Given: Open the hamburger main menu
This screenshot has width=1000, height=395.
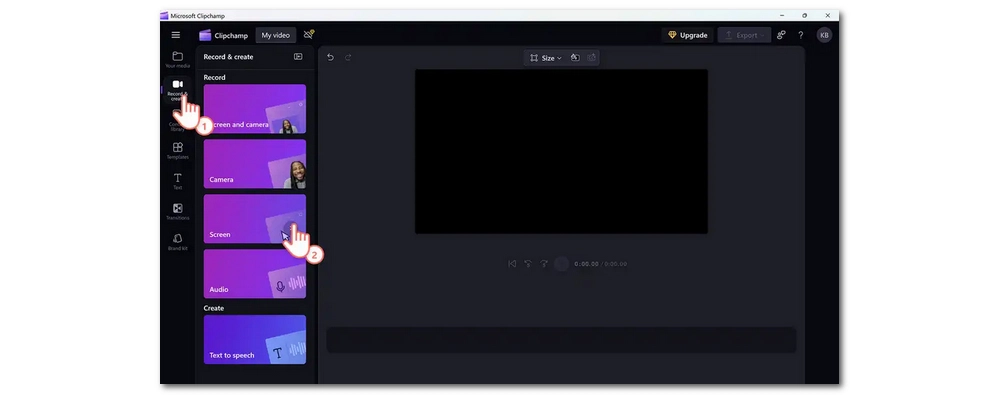Looking at the screenshot, I should [x=175, y=35].
